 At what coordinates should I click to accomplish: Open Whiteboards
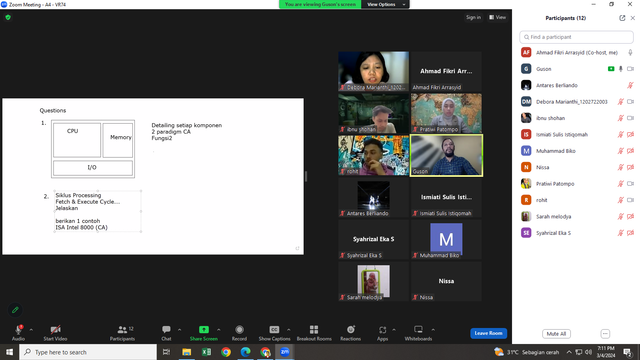click(x=418, y=333)
